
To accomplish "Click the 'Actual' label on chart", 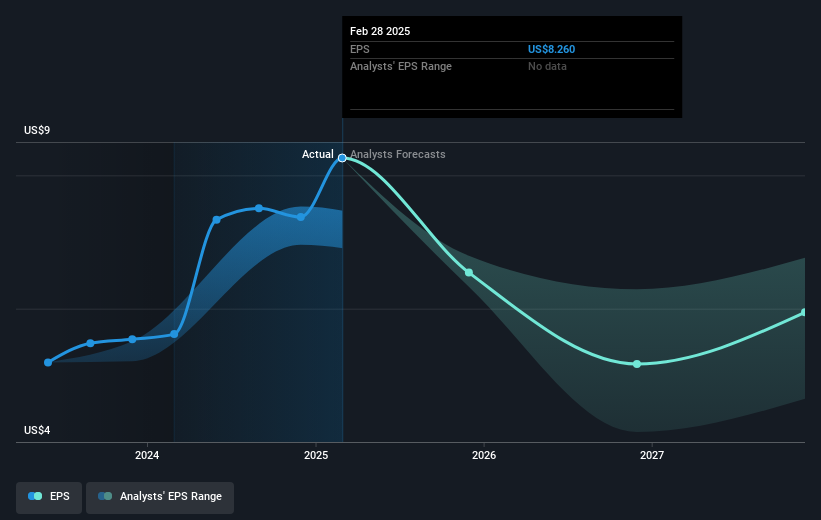I will tap(317, 154).
